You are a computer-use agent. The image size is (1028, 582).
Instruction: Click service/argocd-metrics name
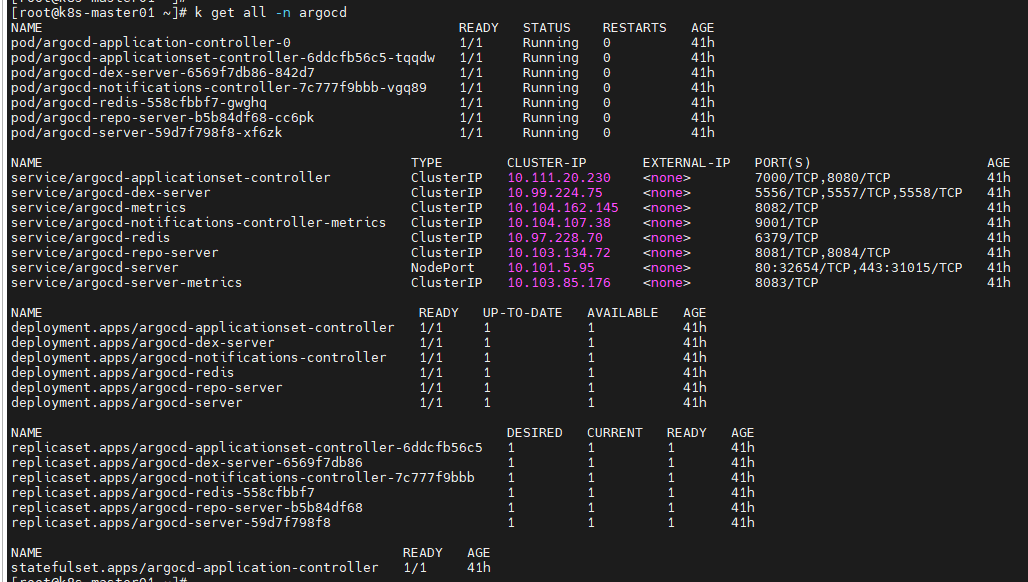98,208
